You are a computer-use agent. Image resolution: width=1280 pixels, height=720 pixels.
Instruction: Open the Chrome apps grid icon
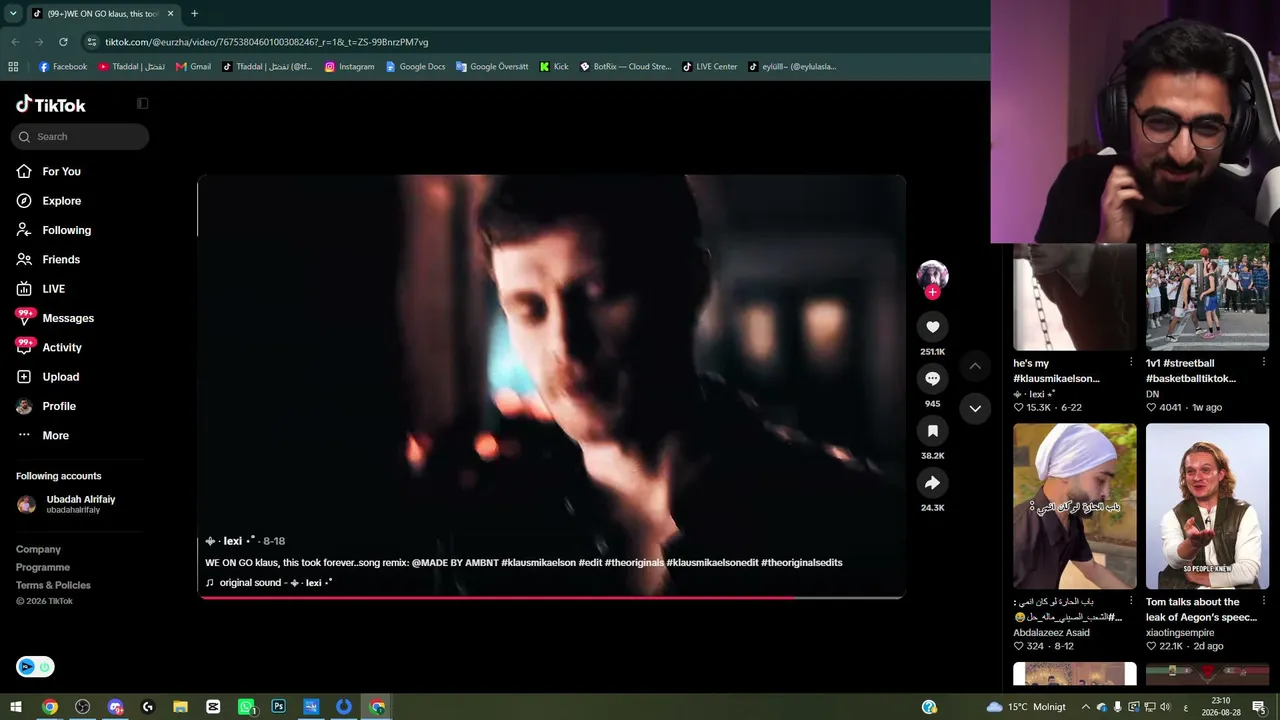tap(13, 67)
